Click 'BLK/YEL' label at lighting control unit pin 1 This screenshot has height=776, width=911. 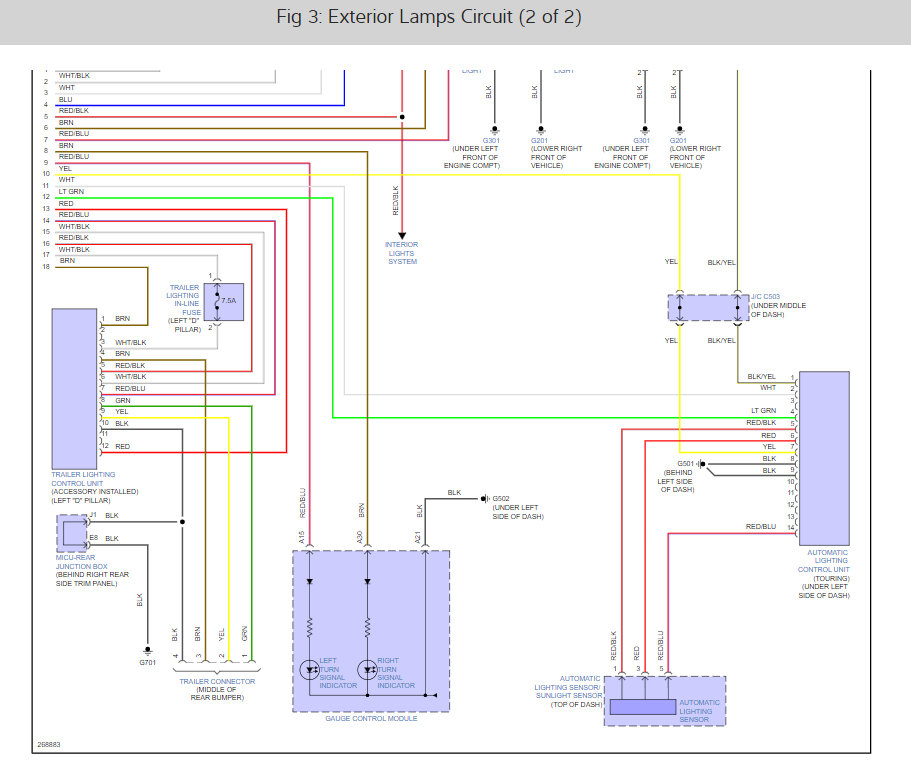click(761, 376)
